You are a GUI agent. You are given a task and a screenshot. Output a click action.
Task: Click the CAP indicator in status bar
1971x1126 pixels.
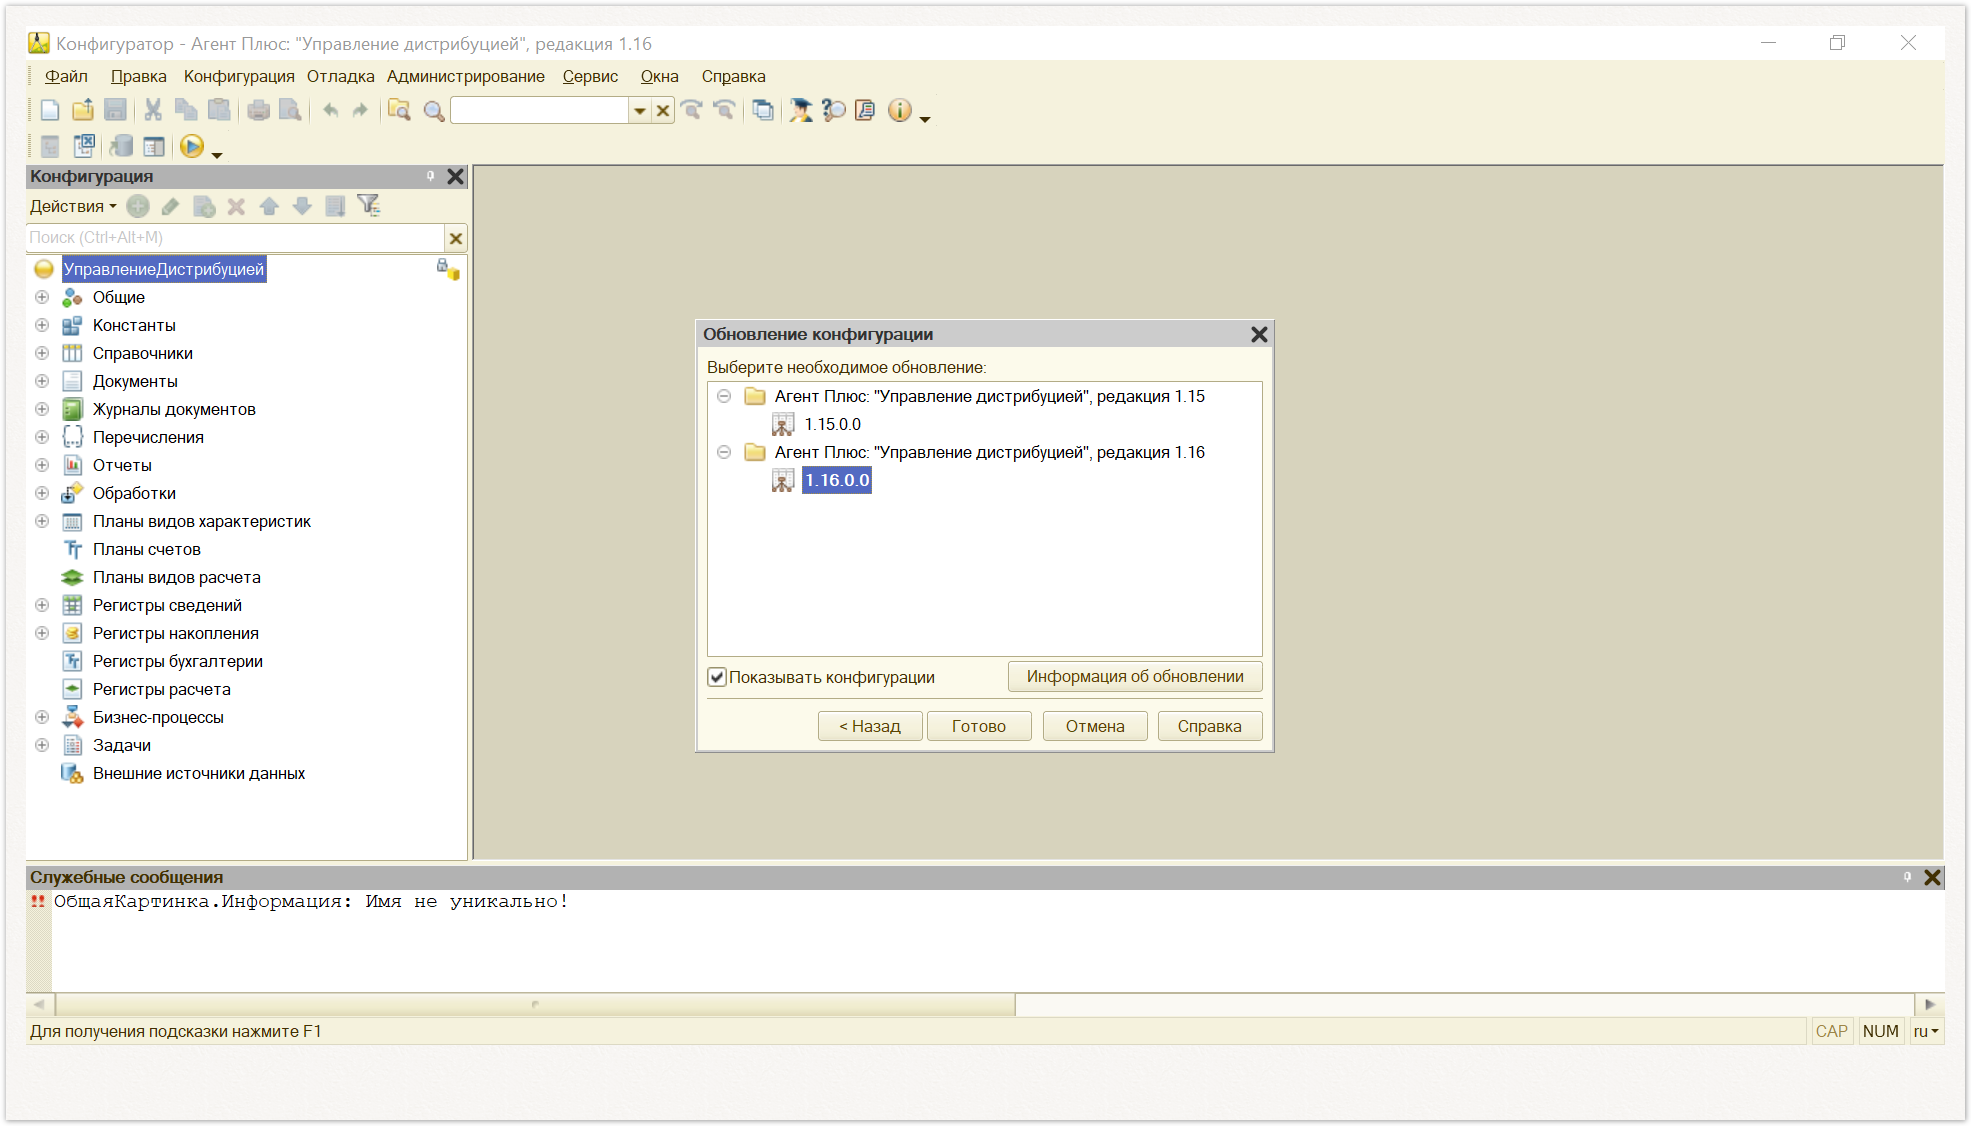click(1831, 1031)
